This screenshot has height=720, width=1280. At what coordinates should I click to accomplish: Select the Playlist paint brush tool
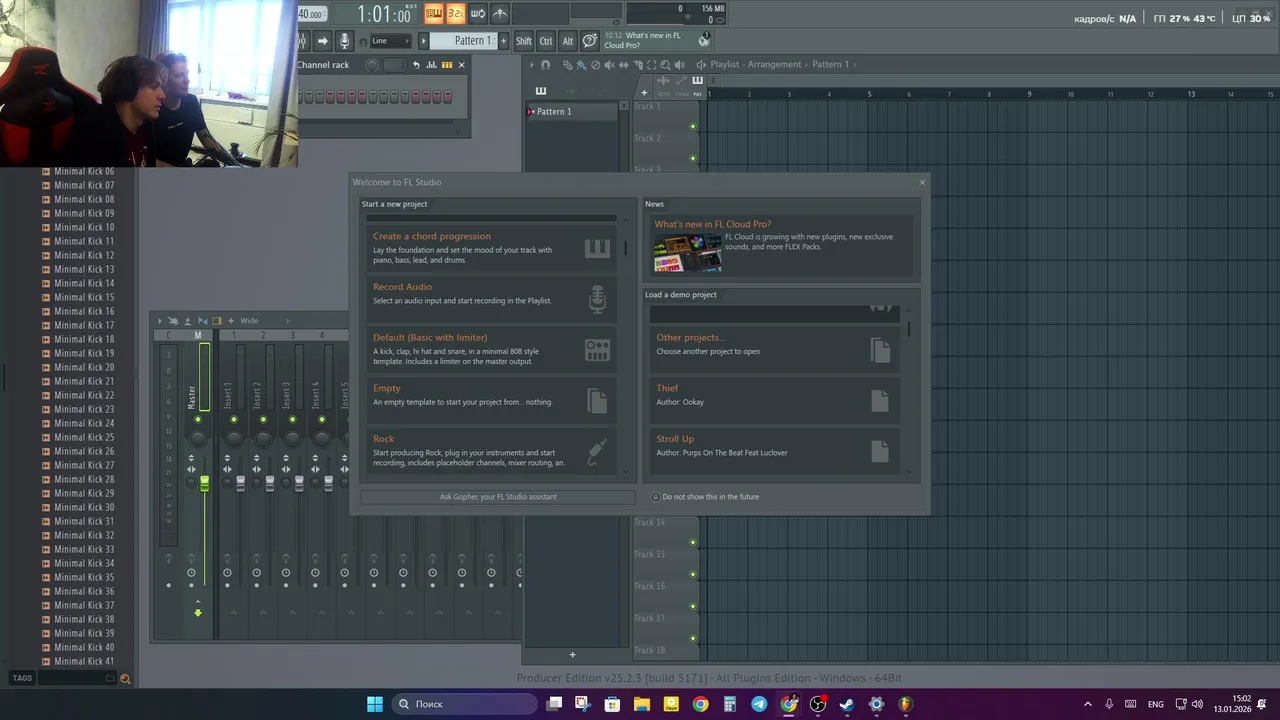[x=581, y=65]
